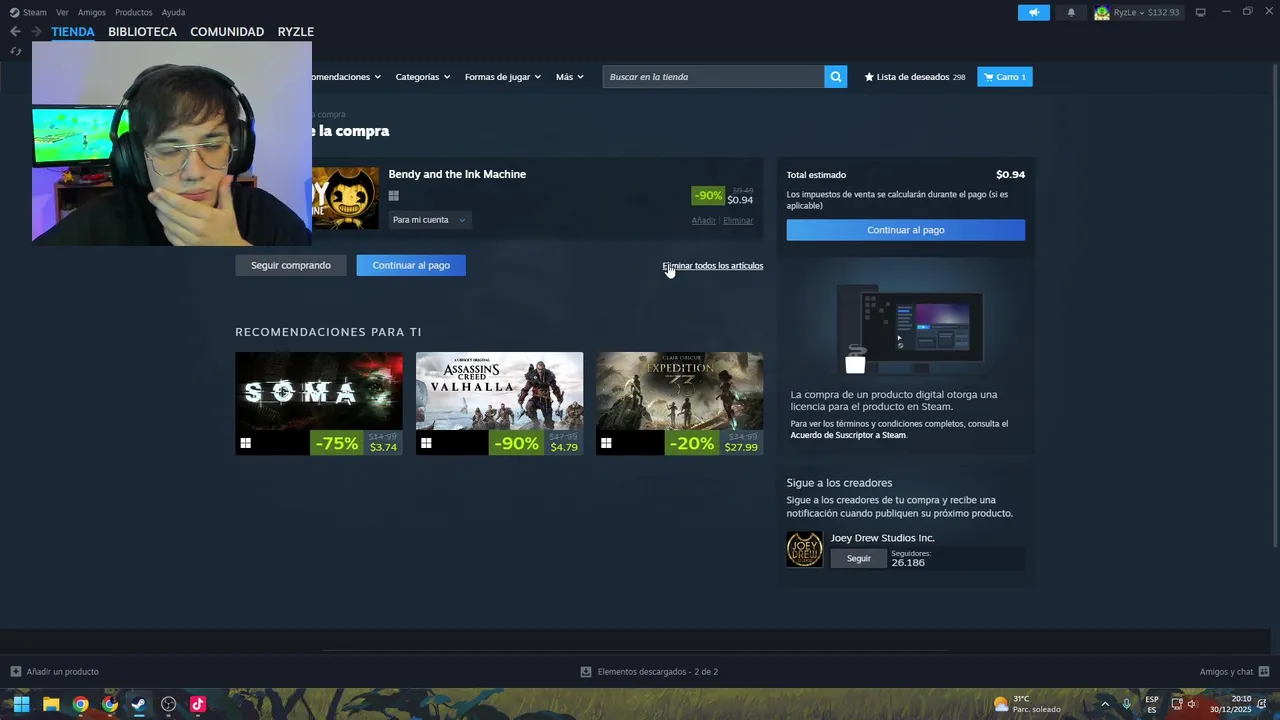The image size is (1280, 720).
Task: Click the plus icon beside Añadir un producto
Action: [15, 671]
